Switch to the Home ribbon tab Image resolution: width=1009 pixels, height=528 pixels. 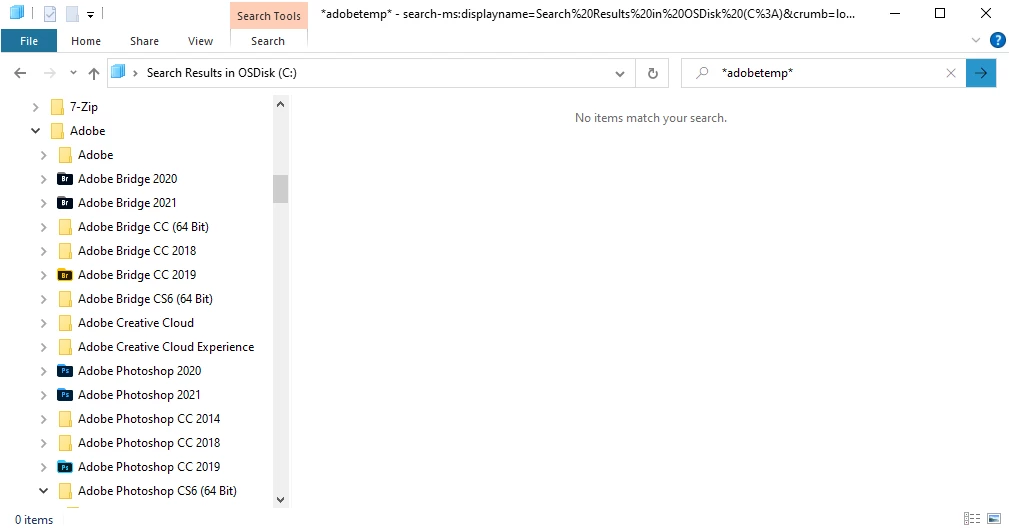pyautogui.click(x=86, y=41)
